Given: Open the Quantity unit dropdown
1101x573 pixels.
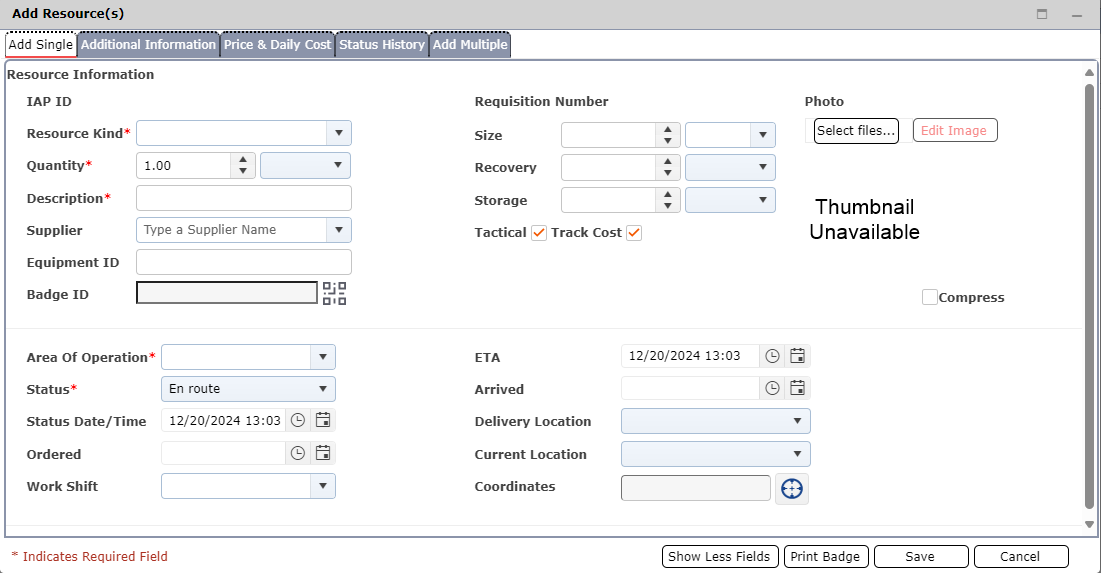Looking at the screenshot, I should coord(305,166).
